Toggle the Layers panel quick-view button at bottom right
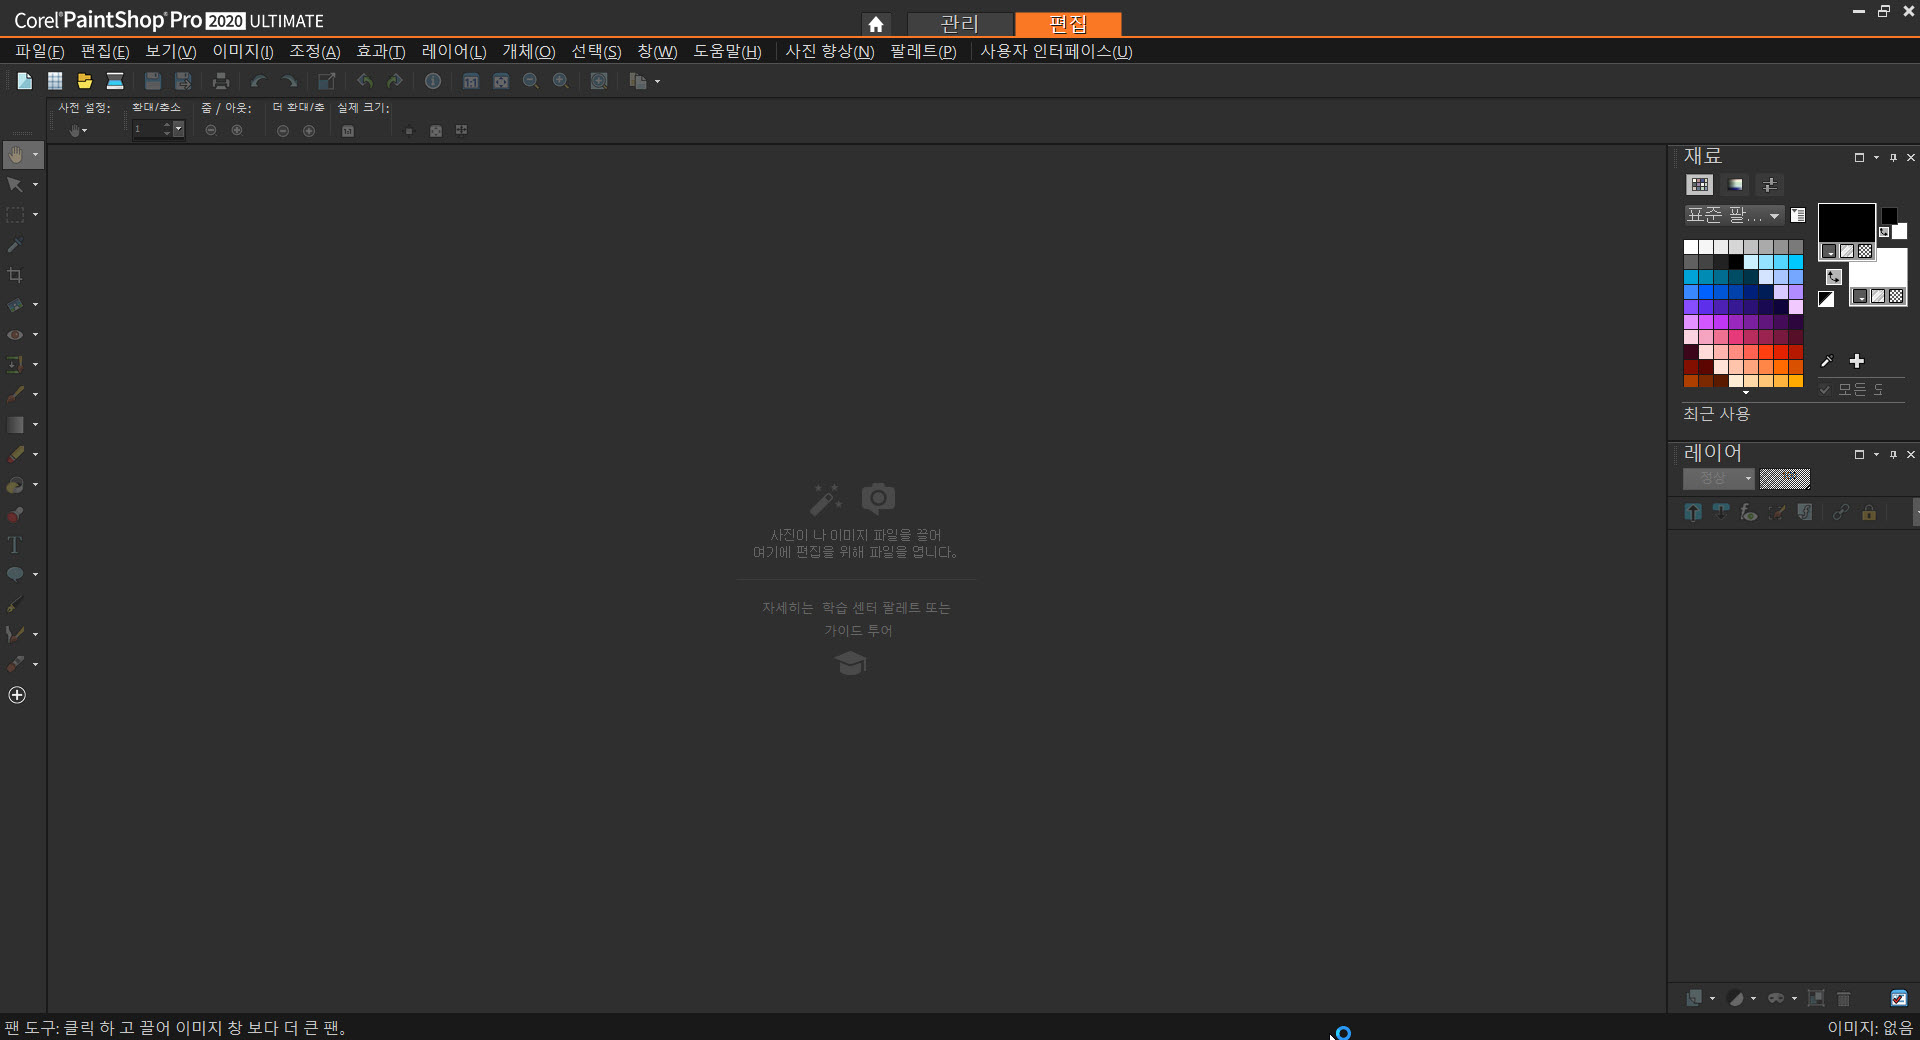1920x1040 pixels. click(1899, 998)
